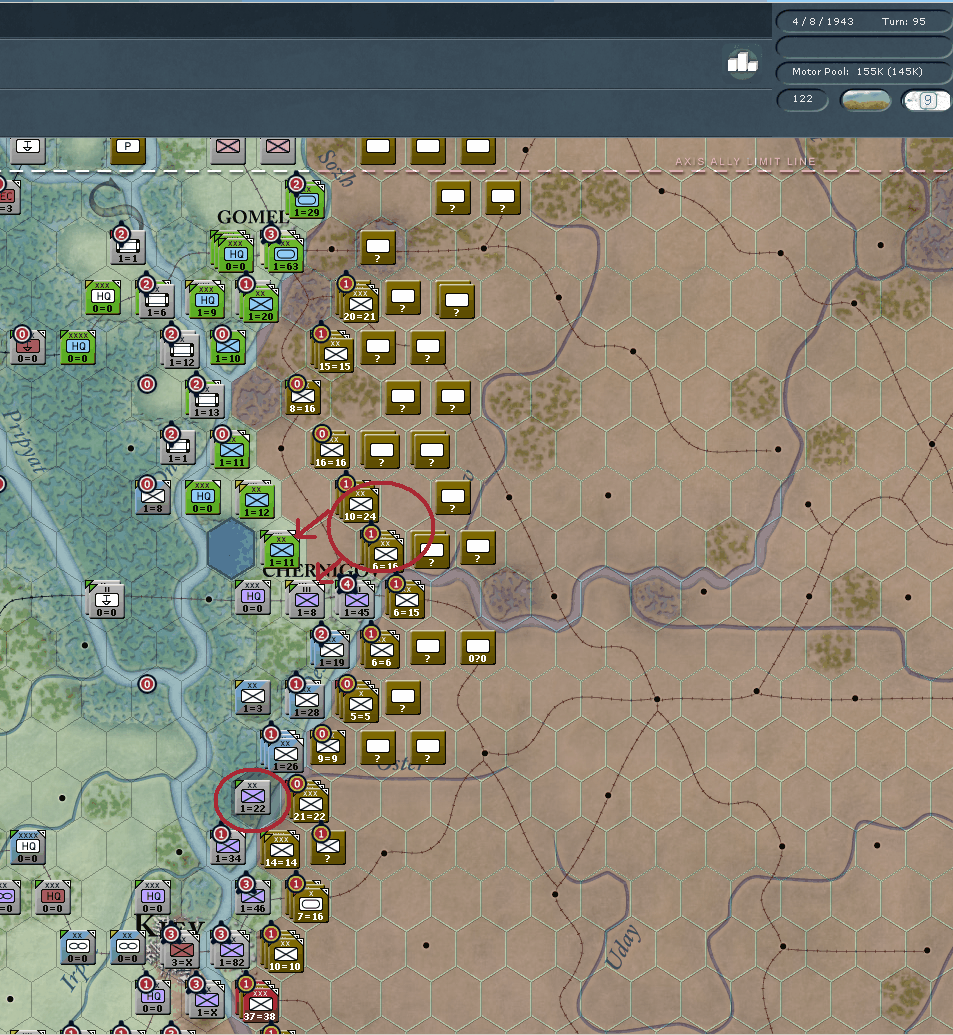Click the Motor Pool 155K readout
Viewport: 953px width, 1035px height.
point(862,71)
